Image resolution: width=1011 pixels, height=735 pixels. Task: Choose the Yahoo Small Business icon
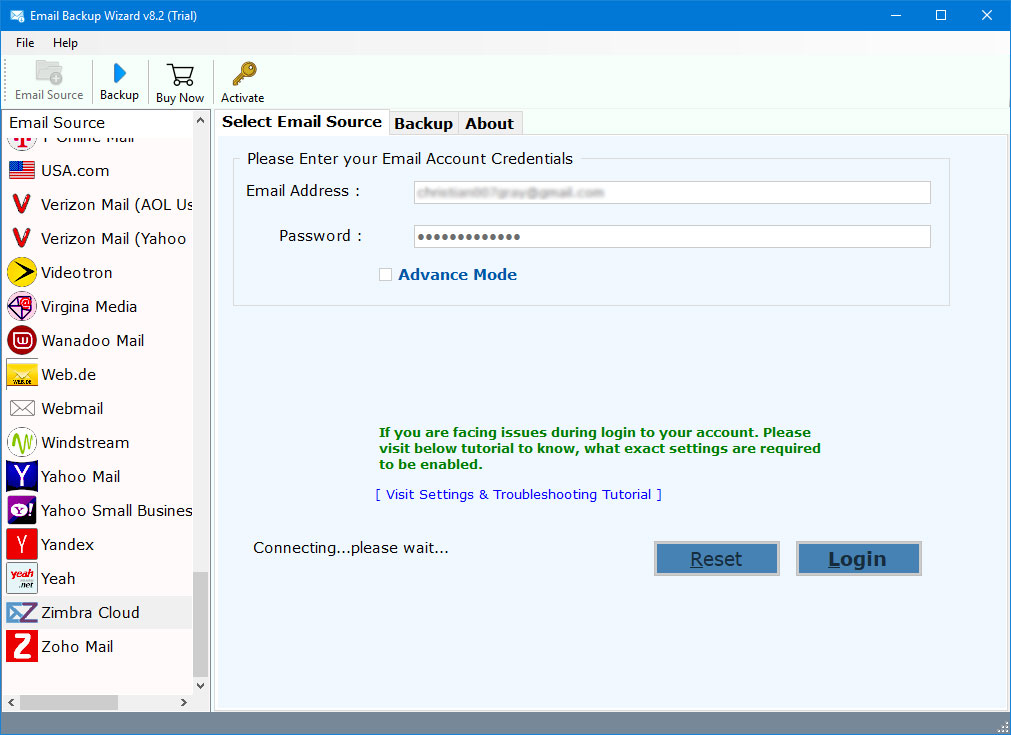[x=22, y=511]
